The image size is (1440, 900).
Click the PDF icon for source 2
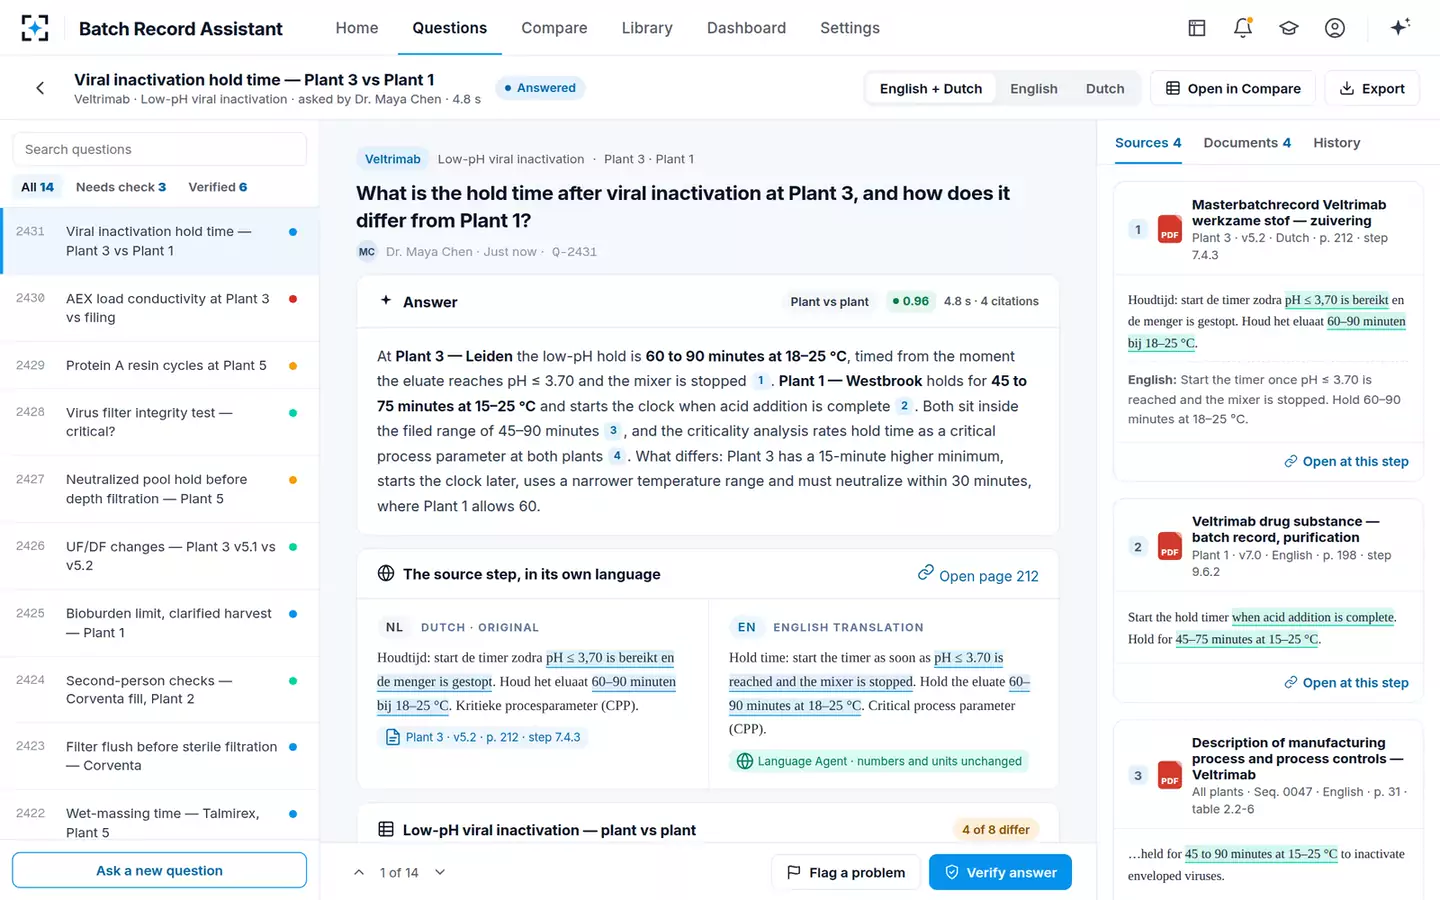pos(1170,546)
